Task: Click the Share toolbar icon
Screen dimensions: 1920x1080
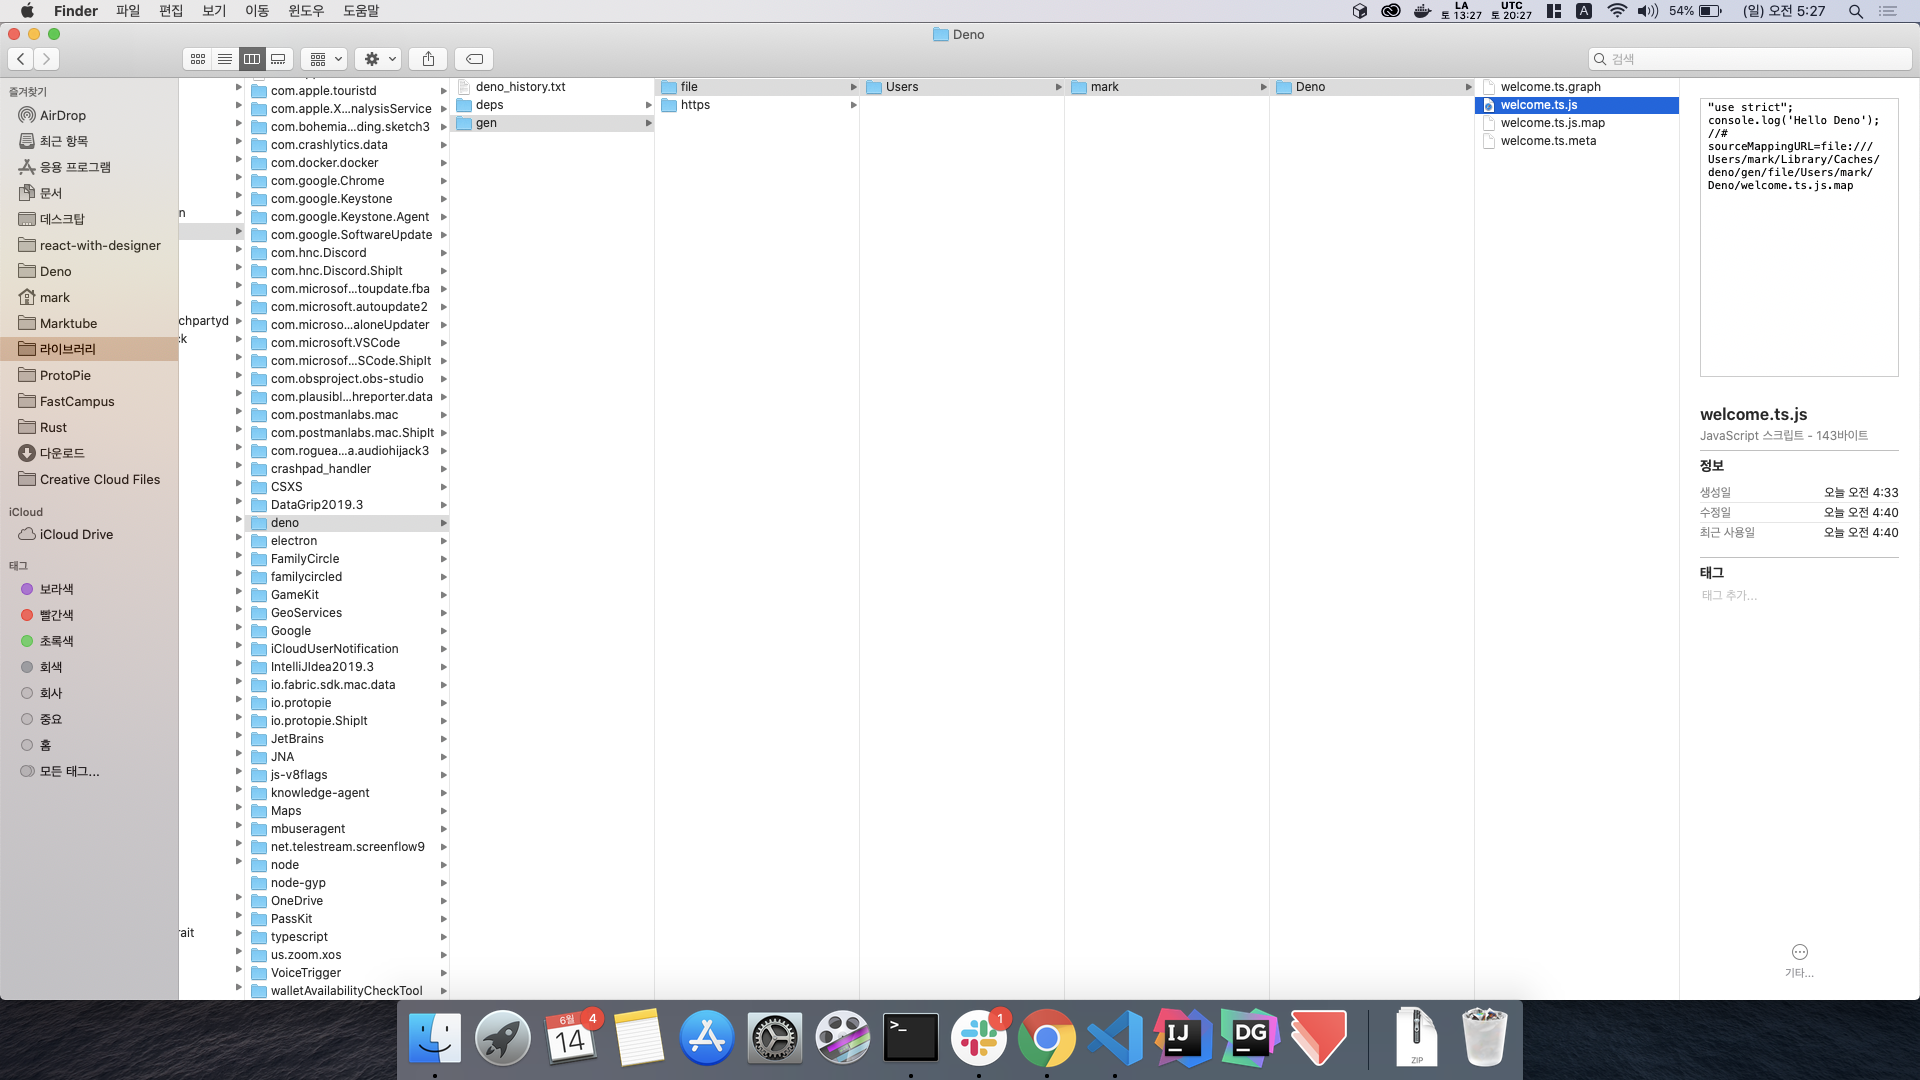Action: (x=428, y=59)
